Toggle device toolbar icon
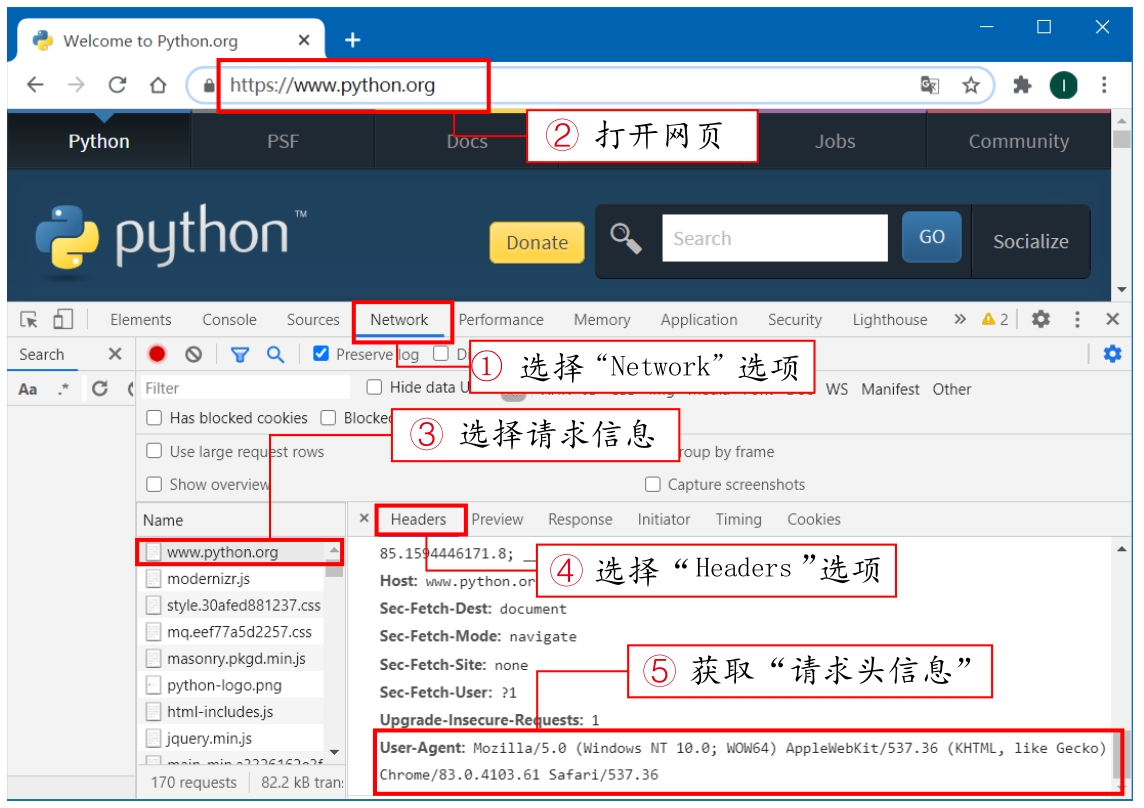Image resolution: width=1144 pixels, height=808 pixels. [63, 320]
